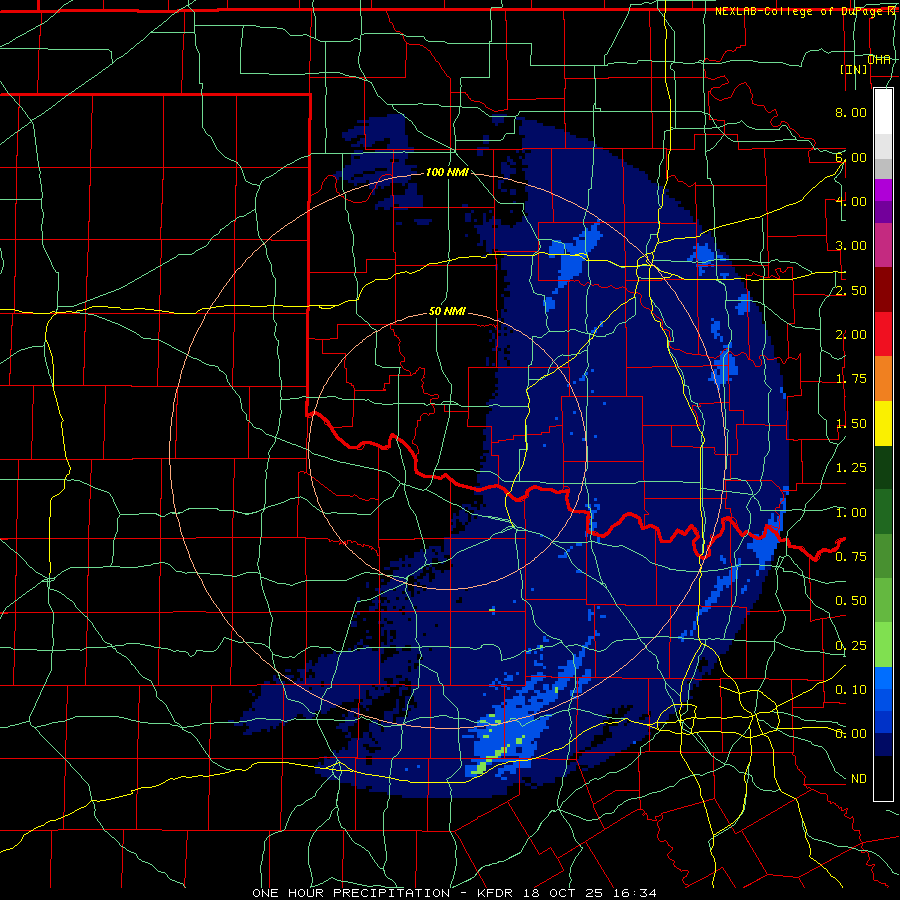Click the black ND swatch at legend bottom
The image size is (900, 900).
pos(883,778)
